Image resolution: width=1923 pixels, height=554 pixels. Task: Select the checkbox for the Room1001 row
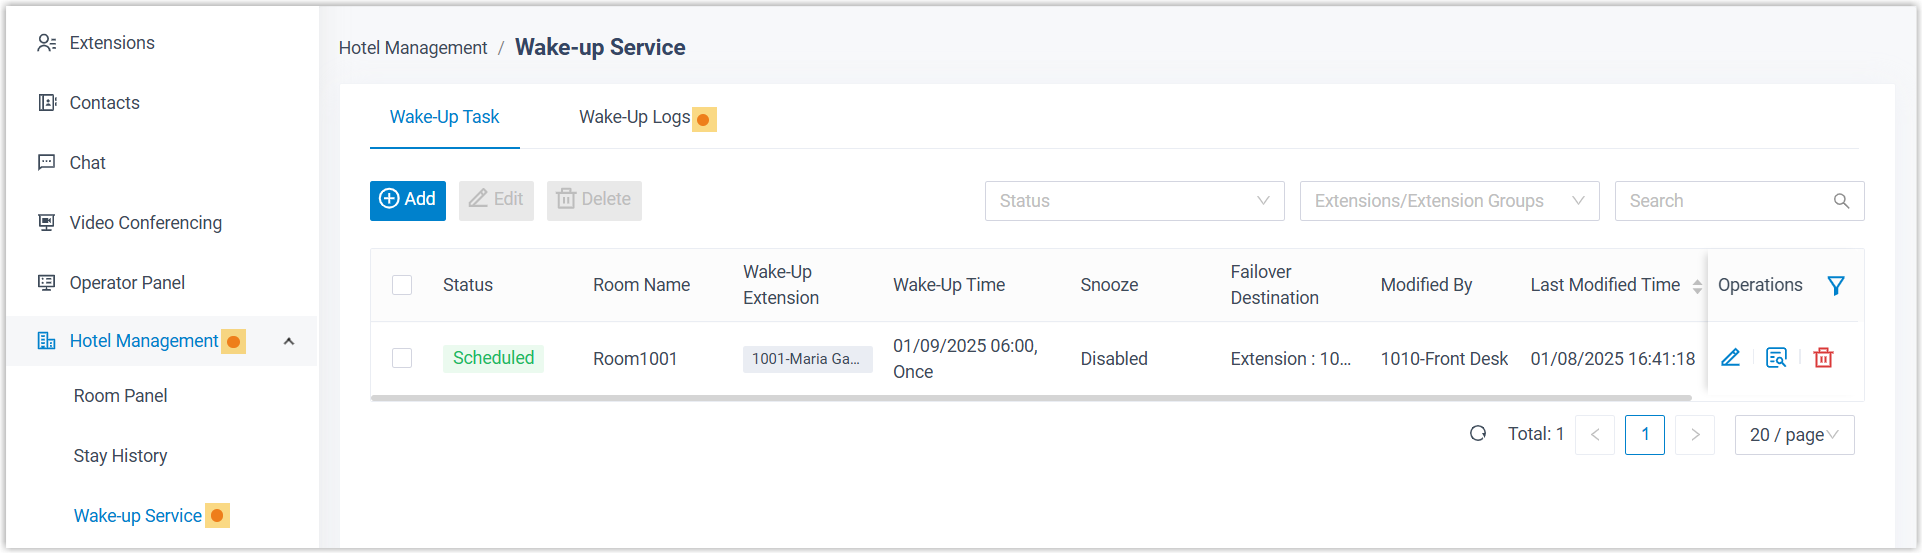402,358
